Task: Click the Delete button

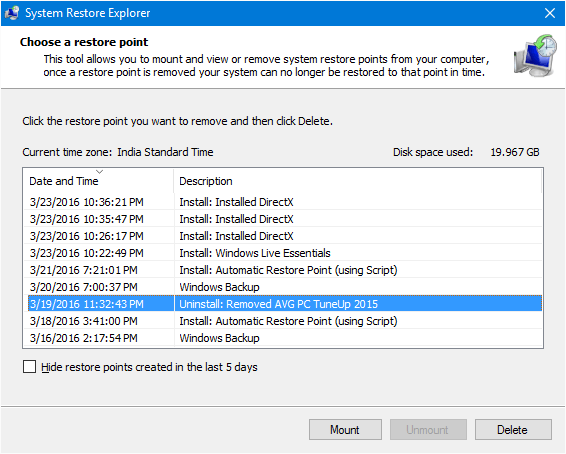Action: coord(513,429)
